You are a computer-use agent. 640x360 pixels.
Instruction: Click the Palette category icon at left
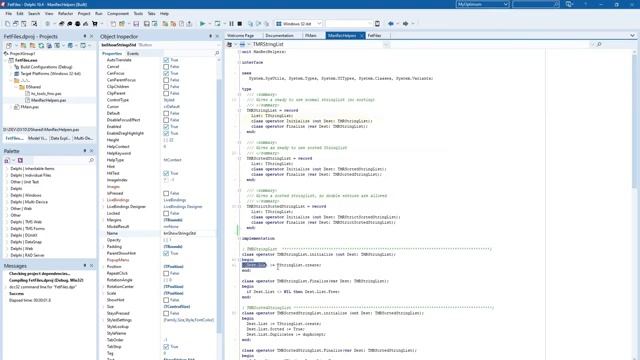7,160
